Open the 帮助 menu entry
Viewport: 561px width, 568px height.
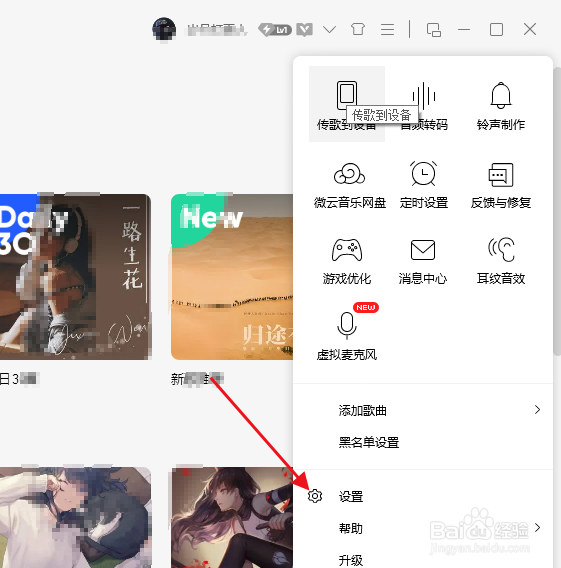pyautogui.click(x=423, y=528)
